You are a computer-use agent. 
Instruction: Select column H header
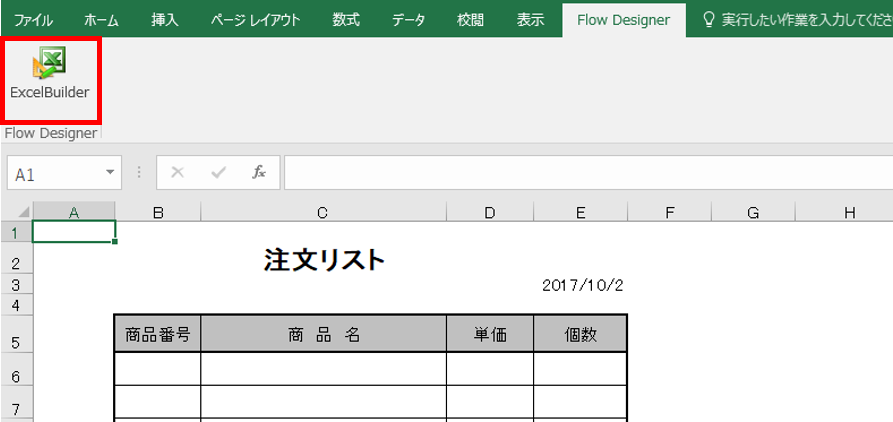(844, 212)
